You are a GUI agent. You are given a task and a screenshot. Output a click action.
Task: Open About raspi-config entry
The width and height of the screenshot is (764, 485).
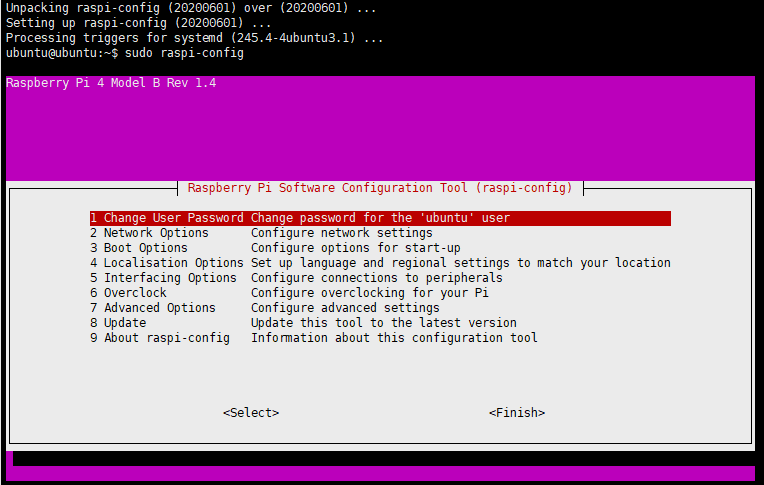160,338
